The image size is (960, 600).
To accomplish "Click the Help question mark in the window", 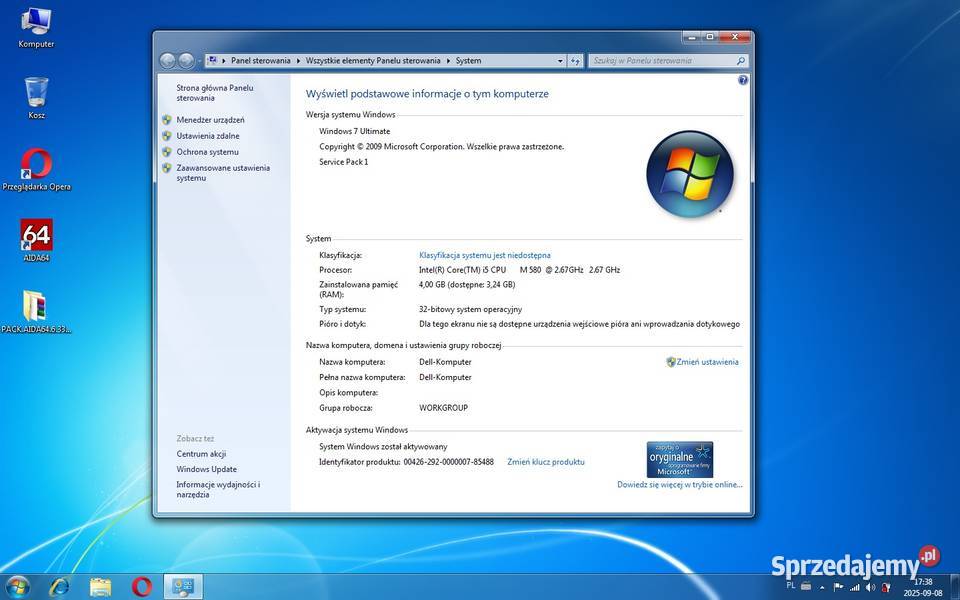I will coord(742,79).
